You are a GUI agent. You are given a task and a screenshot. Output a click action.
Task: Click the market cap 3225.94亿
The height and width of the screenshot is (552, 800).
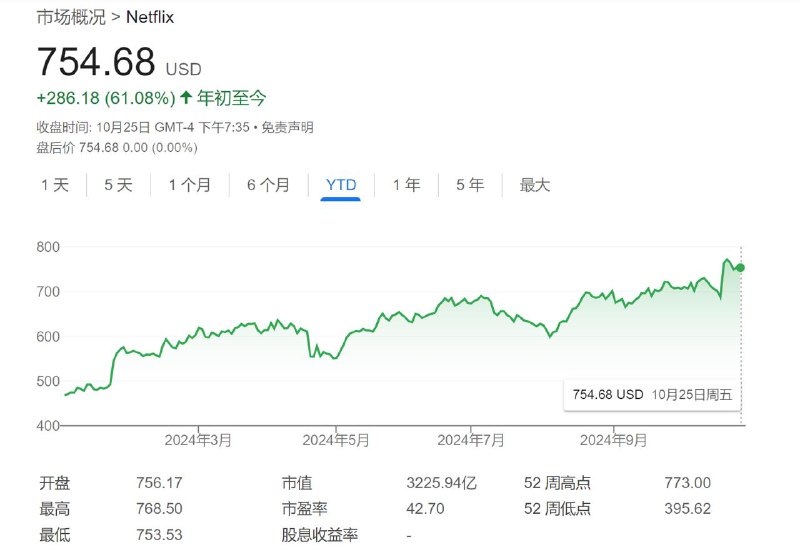(441, 483)
